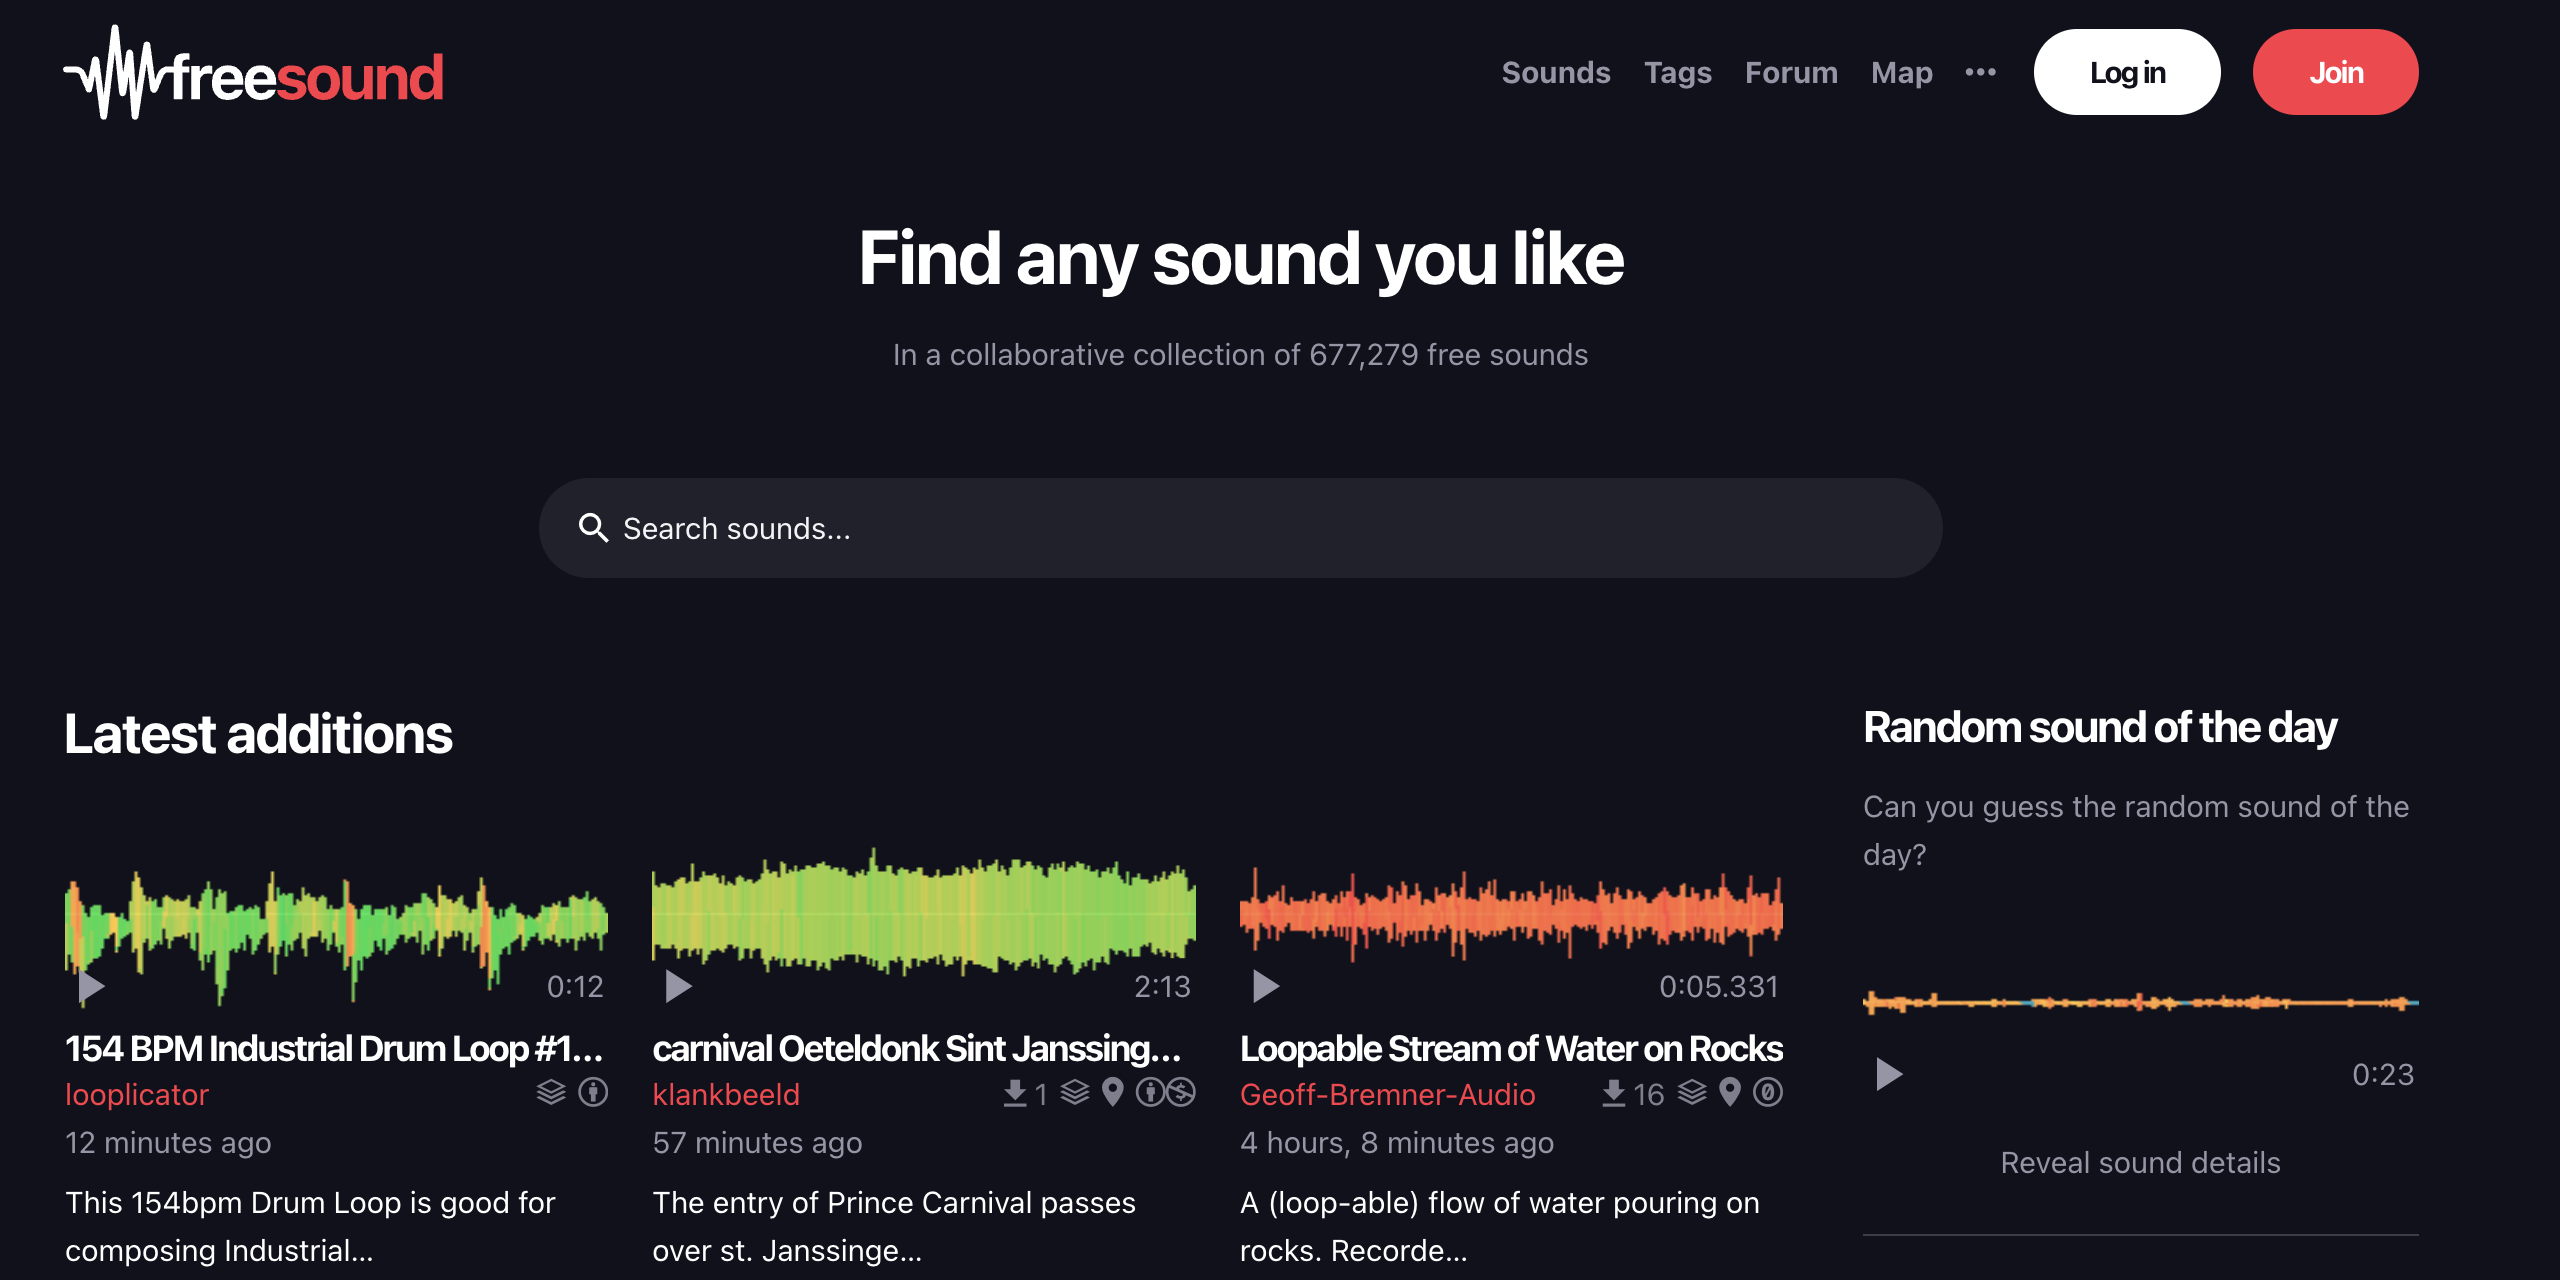Click the Log in button

[2127, 72]
